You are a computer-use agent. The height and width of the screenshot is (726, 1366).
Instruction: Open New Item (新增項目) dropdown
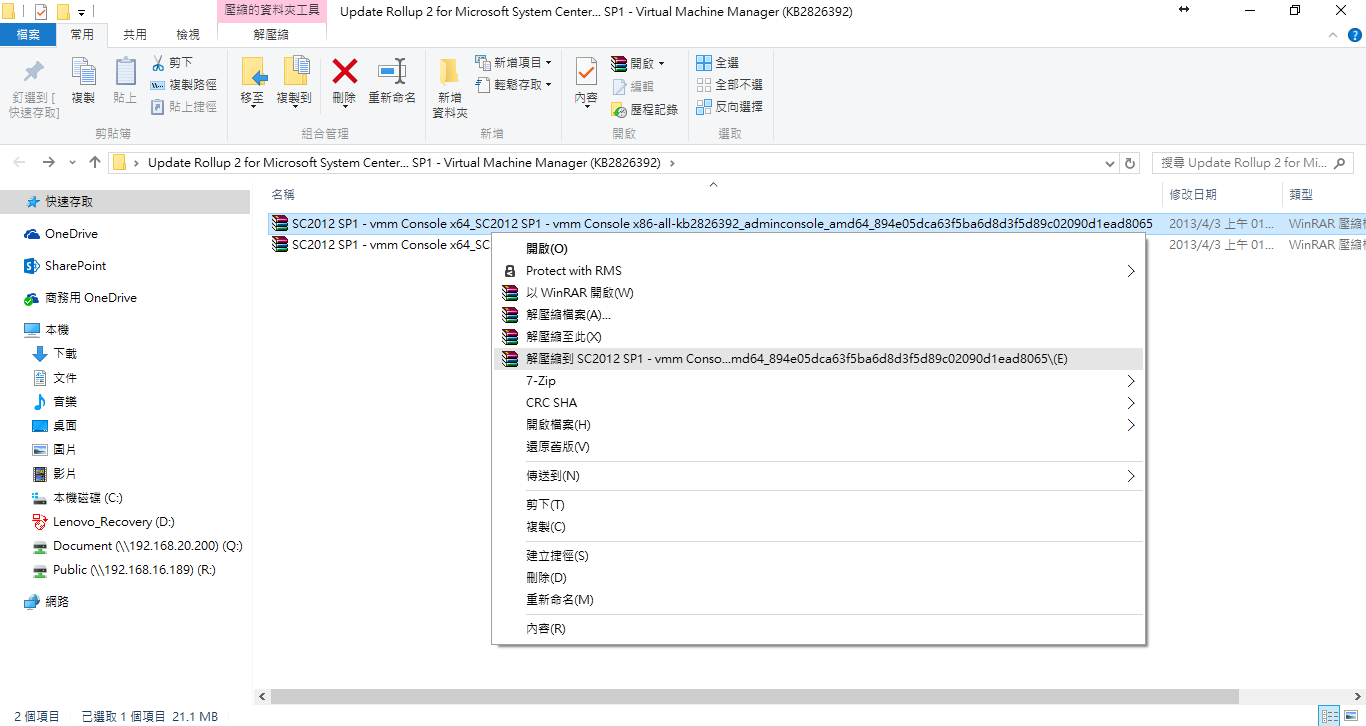(x=513, y=63)
